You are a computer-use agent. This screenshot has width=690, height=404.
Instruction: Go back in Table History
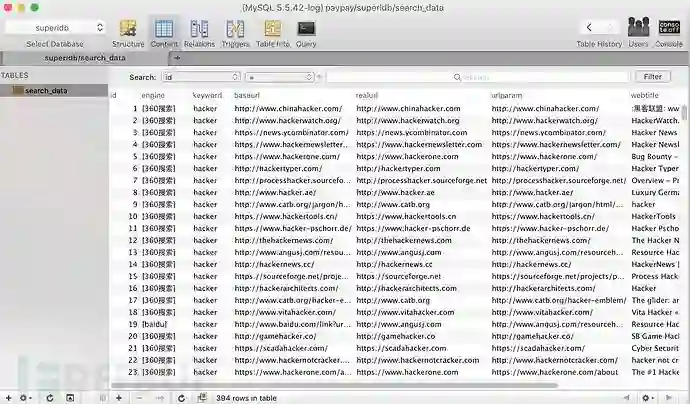(589, 27)
